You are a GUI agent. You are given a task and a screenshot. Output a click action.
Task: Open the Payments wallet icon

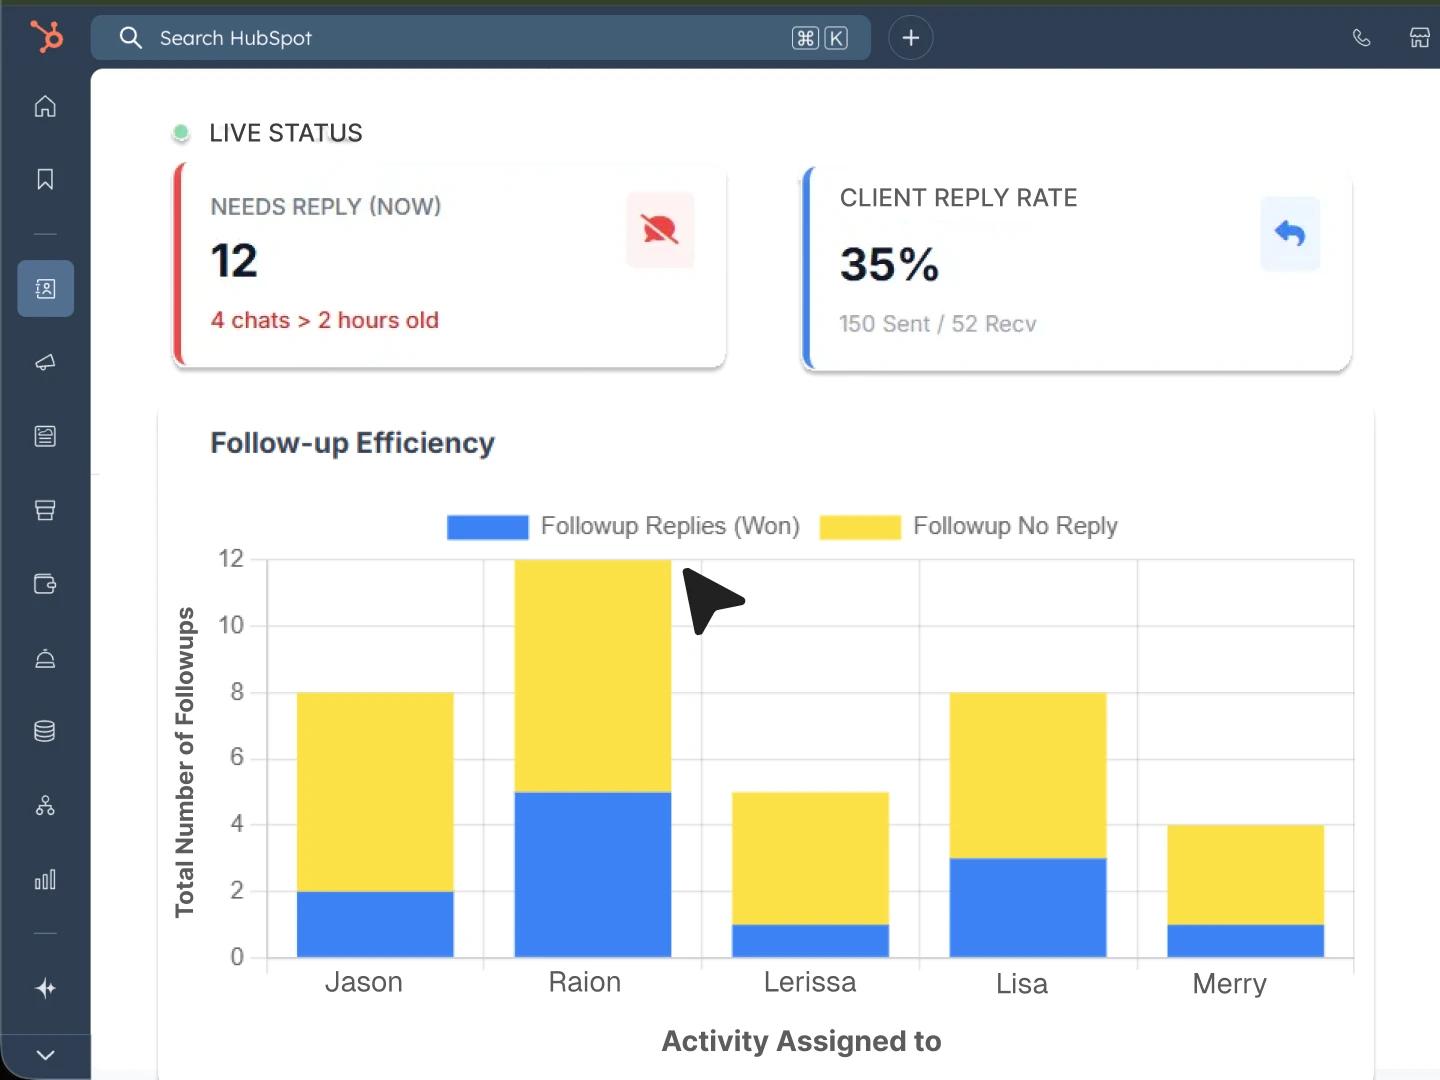coord(45,585)
